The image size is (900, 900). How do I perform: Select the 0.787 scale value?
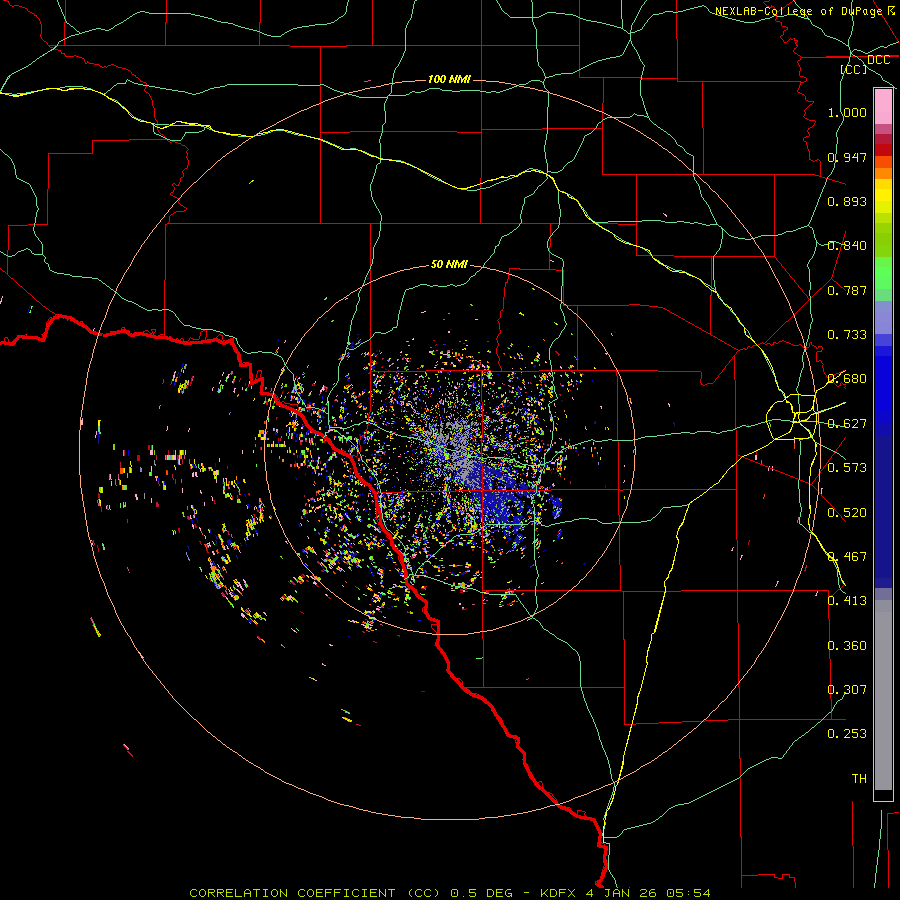847,290
